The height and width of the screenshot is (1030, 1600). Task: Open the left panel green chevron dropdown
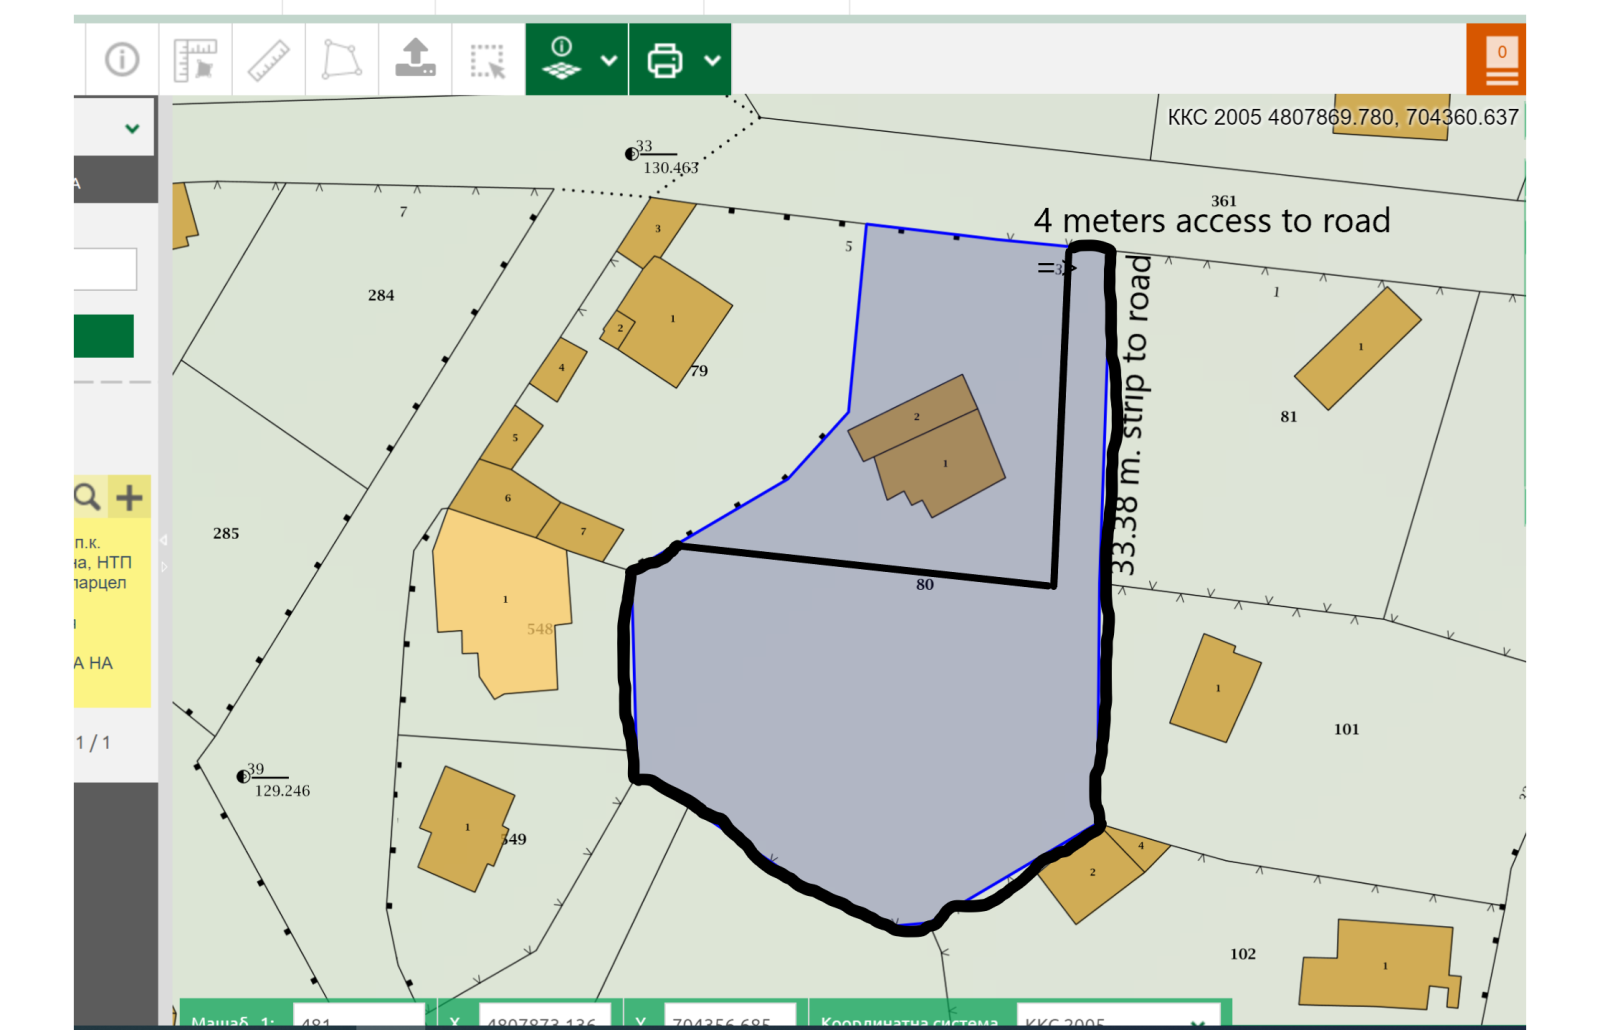pyautogui.click(x=132, y=128)
